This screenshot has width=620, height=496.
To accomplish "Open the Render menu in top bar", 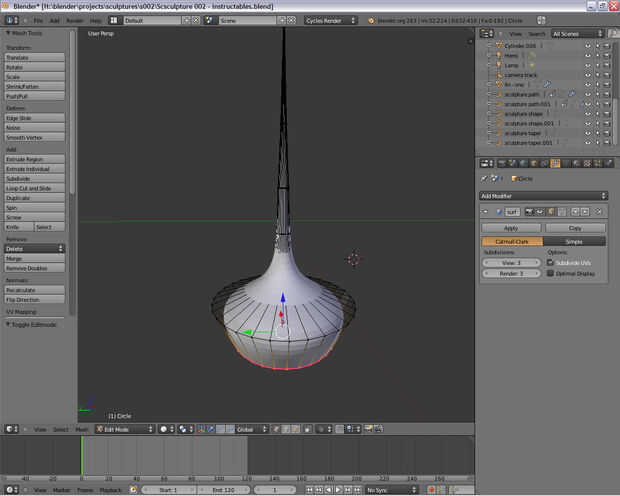I will click(x=74, y=20).
